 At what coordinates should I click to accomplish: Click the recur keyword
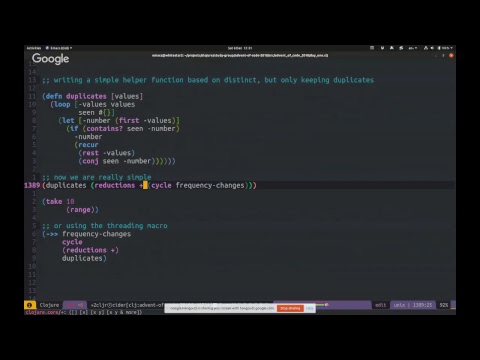coord(88,145)
